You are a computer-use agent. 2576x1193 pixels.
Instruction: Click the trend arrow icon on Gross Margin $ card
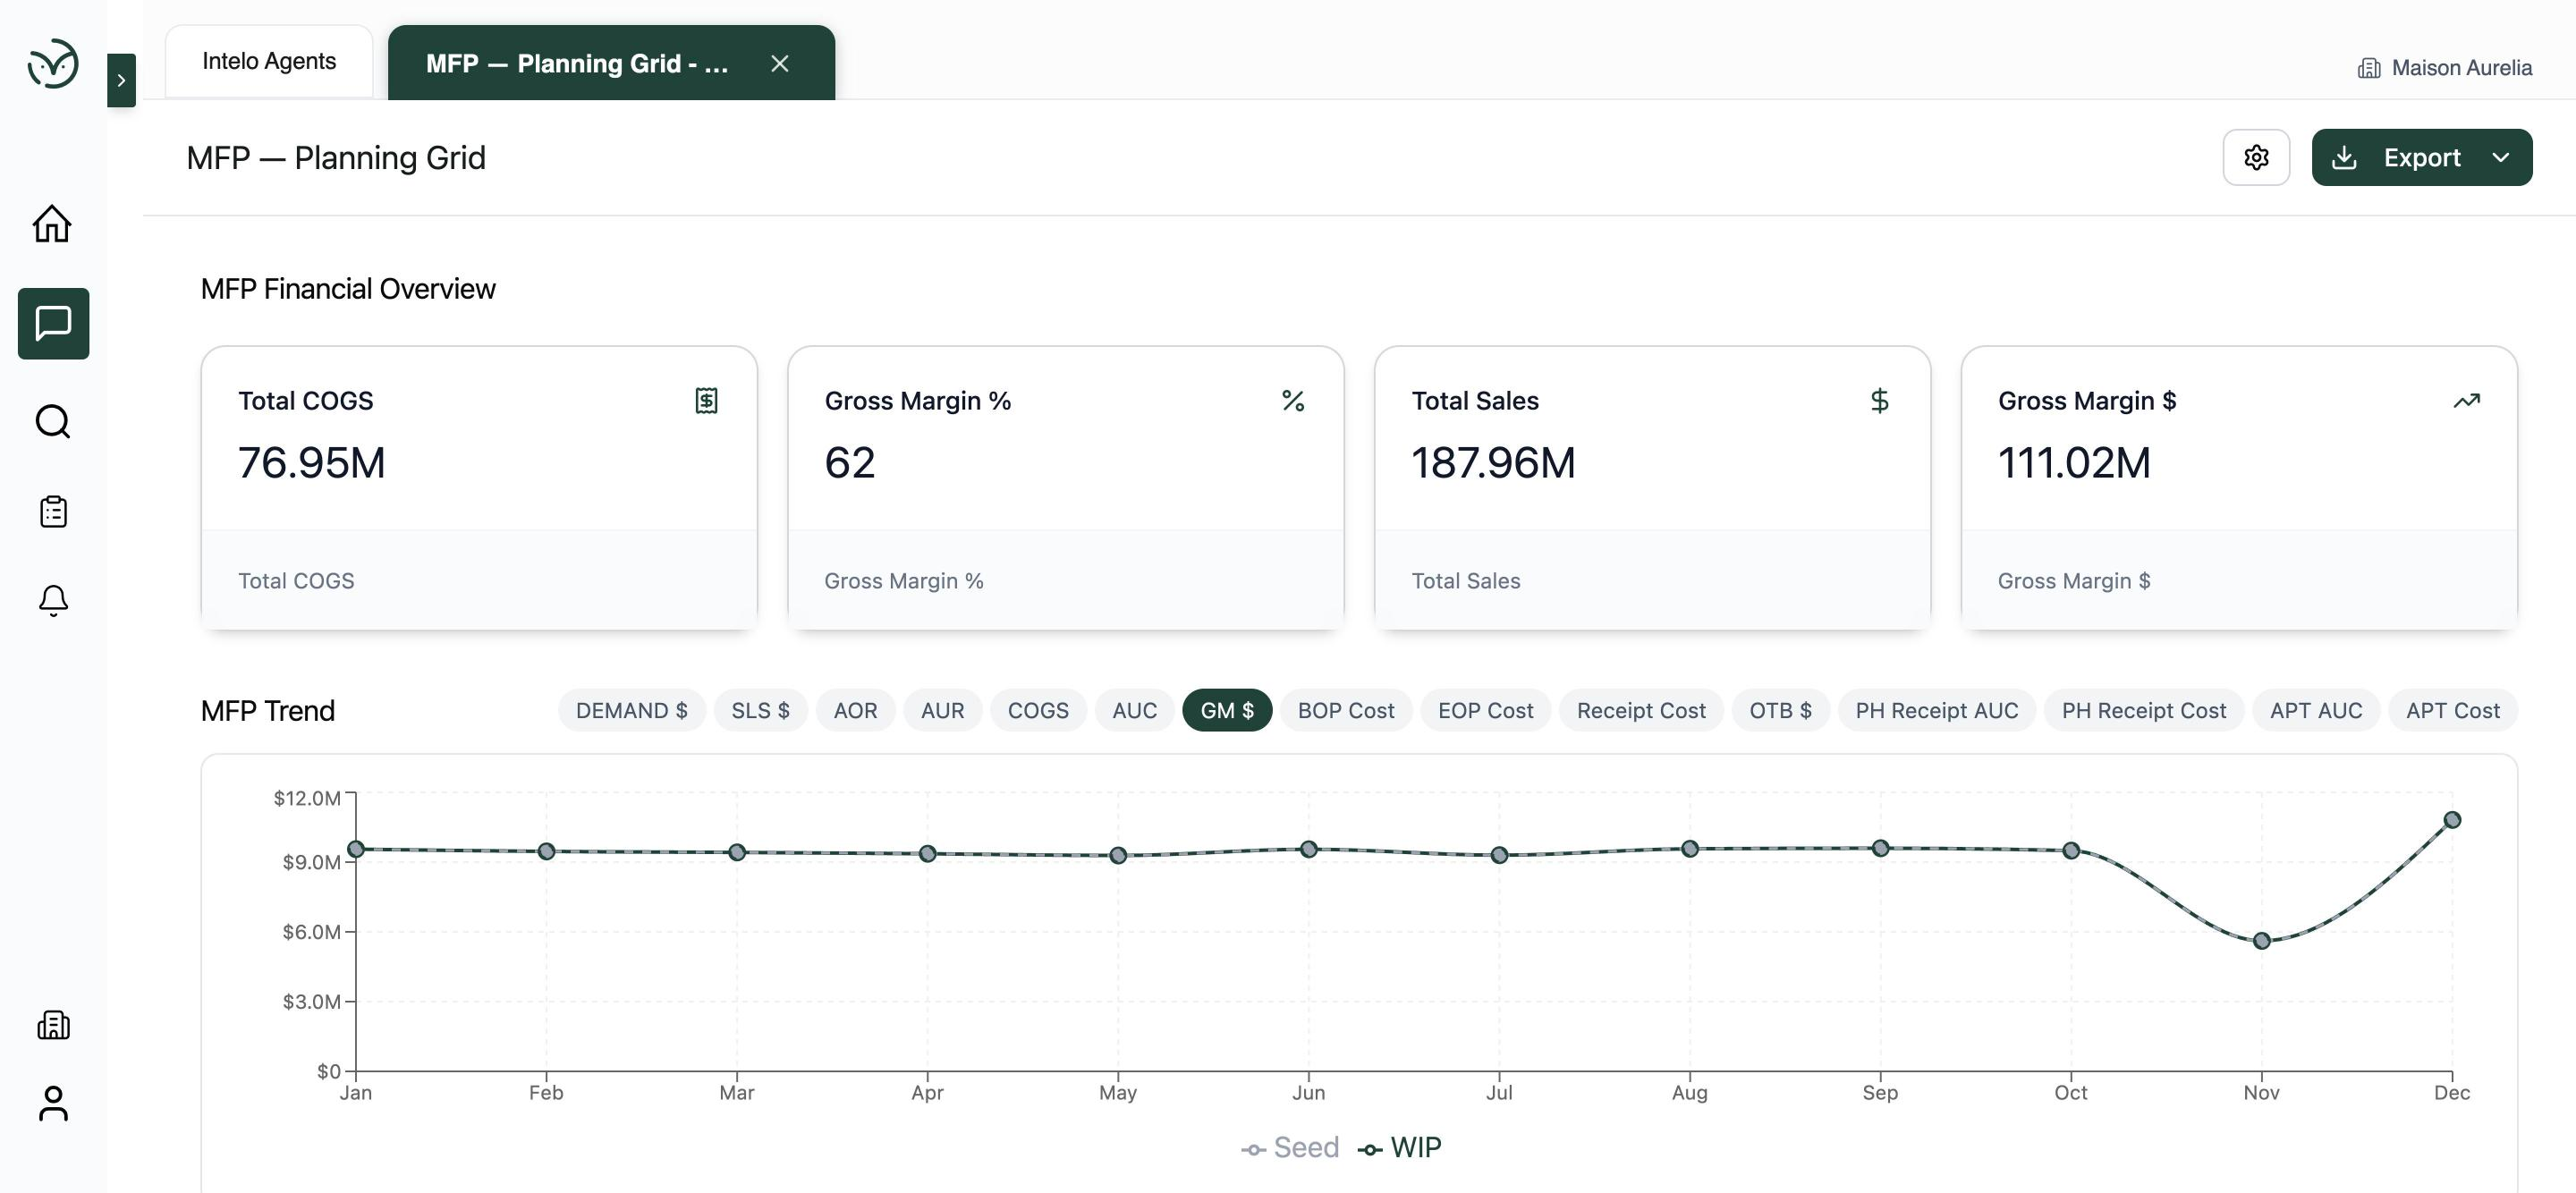click(x=2466, y=401)
